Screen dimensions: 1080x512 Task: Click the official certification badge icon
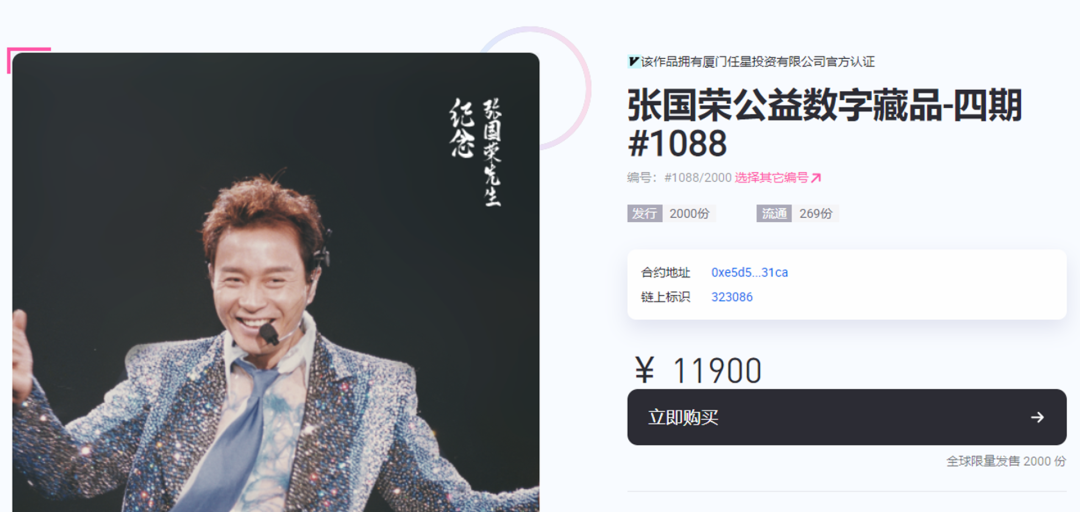(634, 62)
